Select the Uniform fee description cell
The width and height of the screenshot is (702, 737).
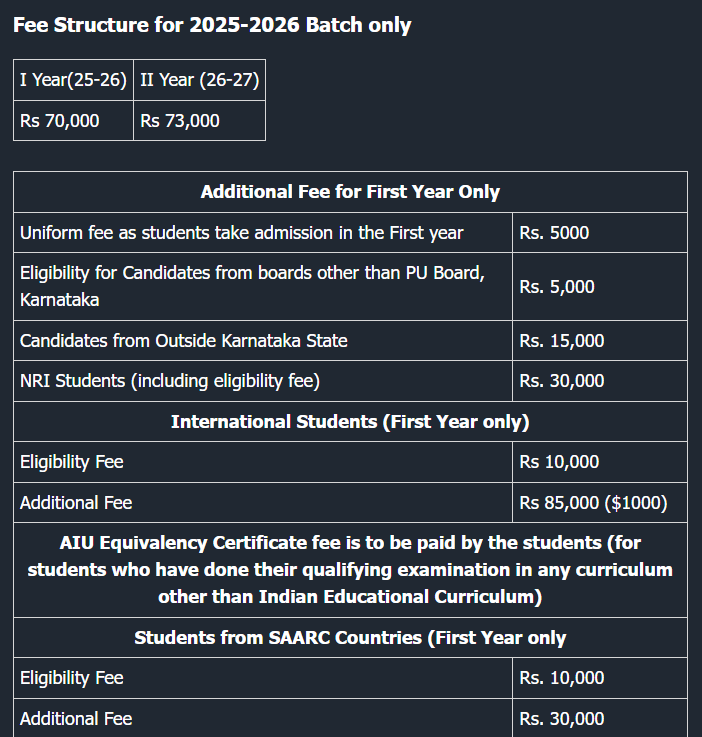242,233
